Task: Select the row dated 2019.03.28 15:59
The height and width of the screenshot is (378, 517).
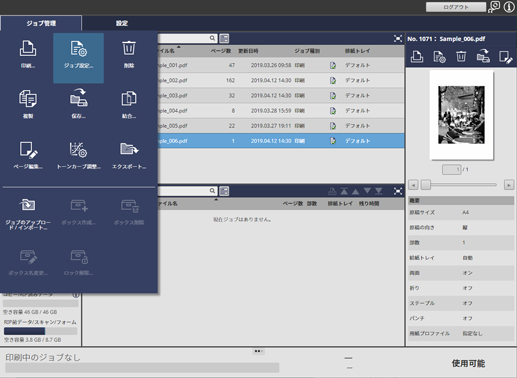Action: tap(281, 111)
